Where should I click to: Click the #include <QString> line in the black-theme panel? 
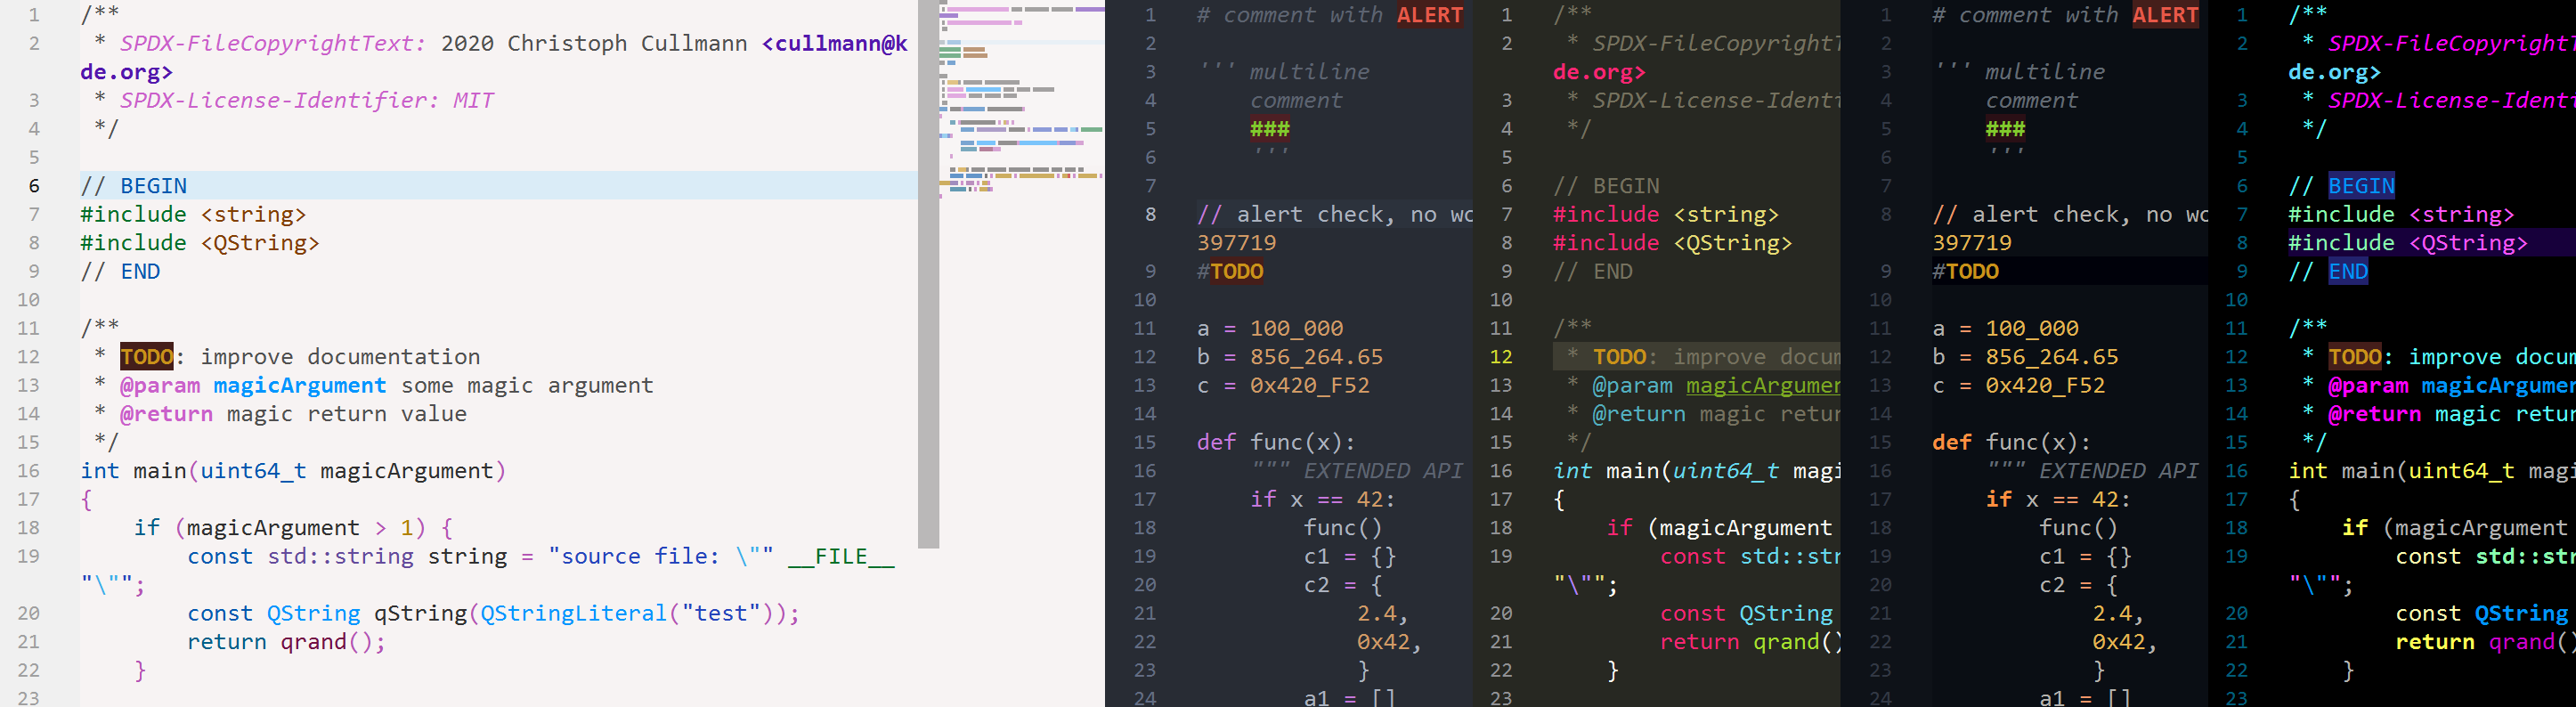pos(2406,243)
